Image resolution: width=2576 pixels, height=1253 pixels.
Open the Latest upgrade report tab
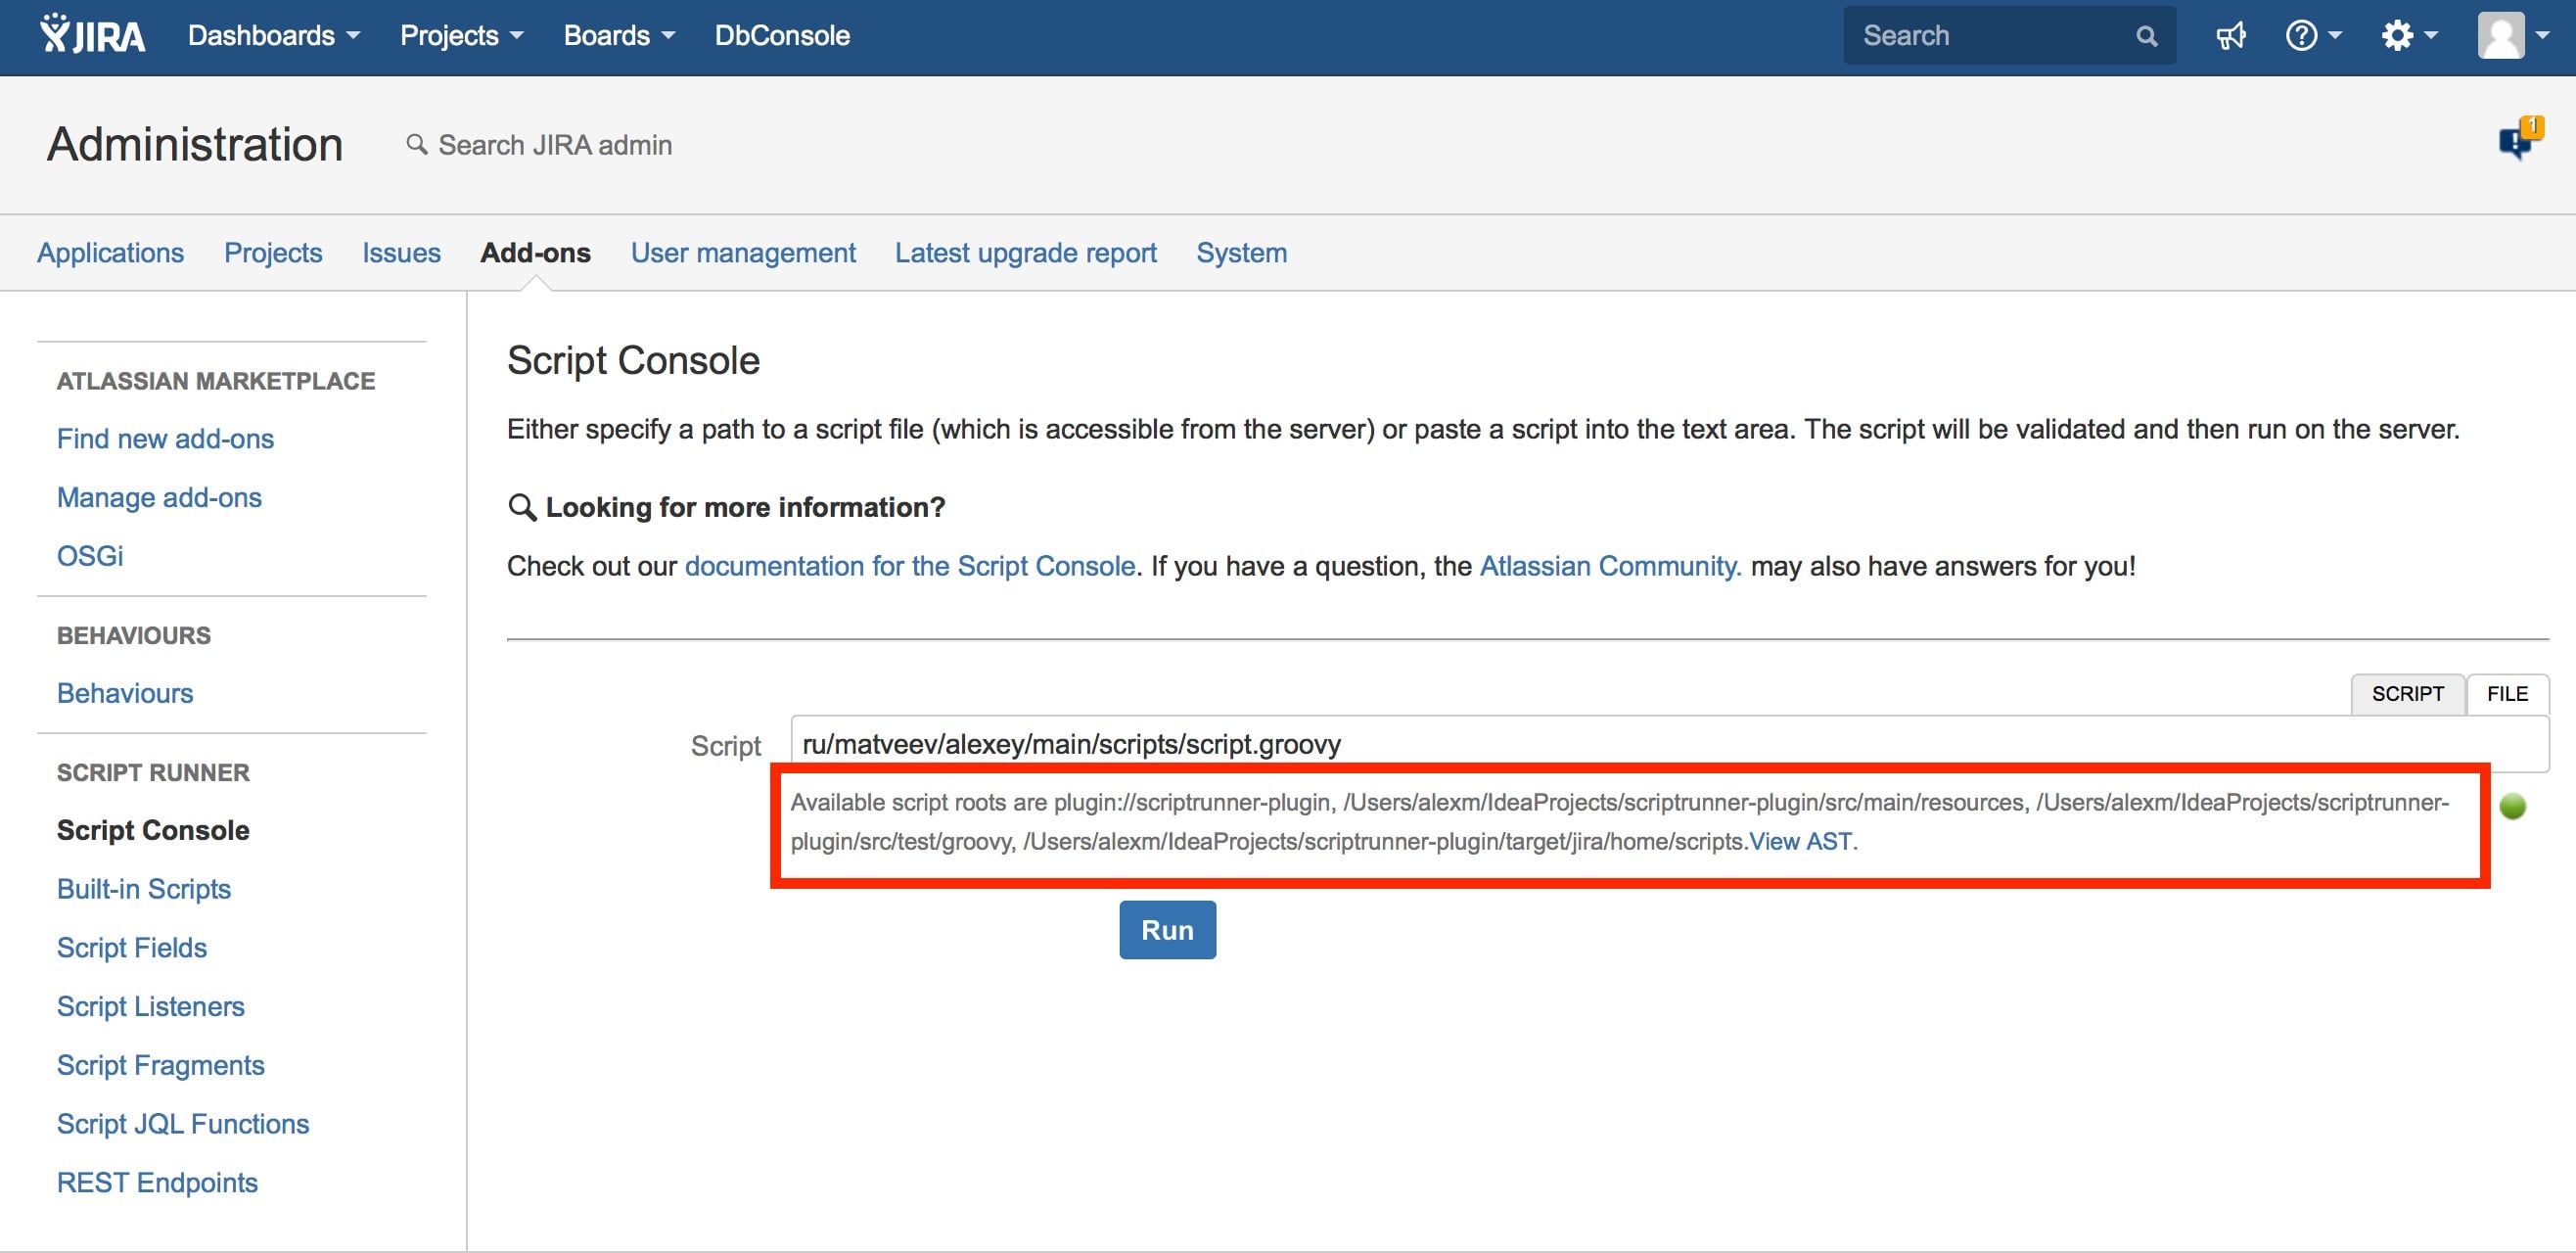1026,253
